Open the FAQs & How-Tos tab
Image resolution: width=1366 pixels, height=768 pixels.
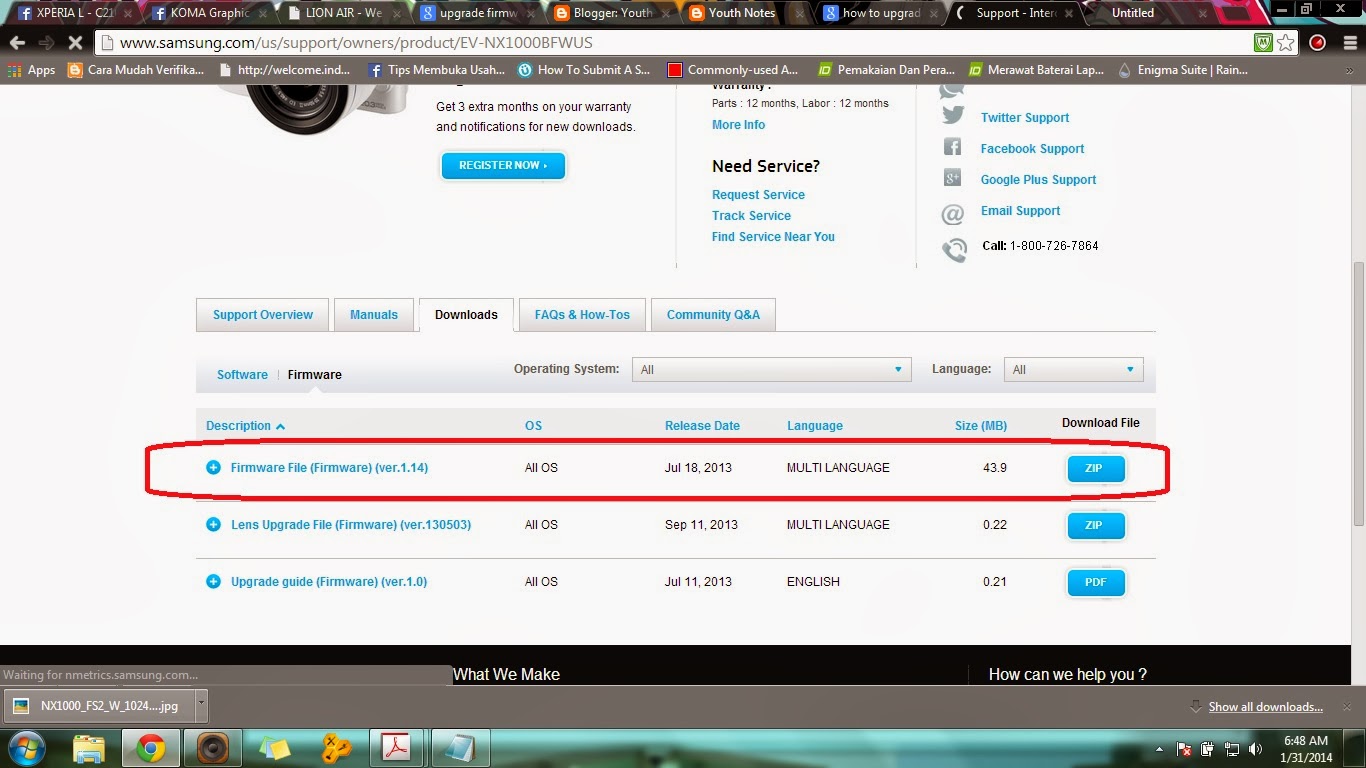[x=582, y=315]
